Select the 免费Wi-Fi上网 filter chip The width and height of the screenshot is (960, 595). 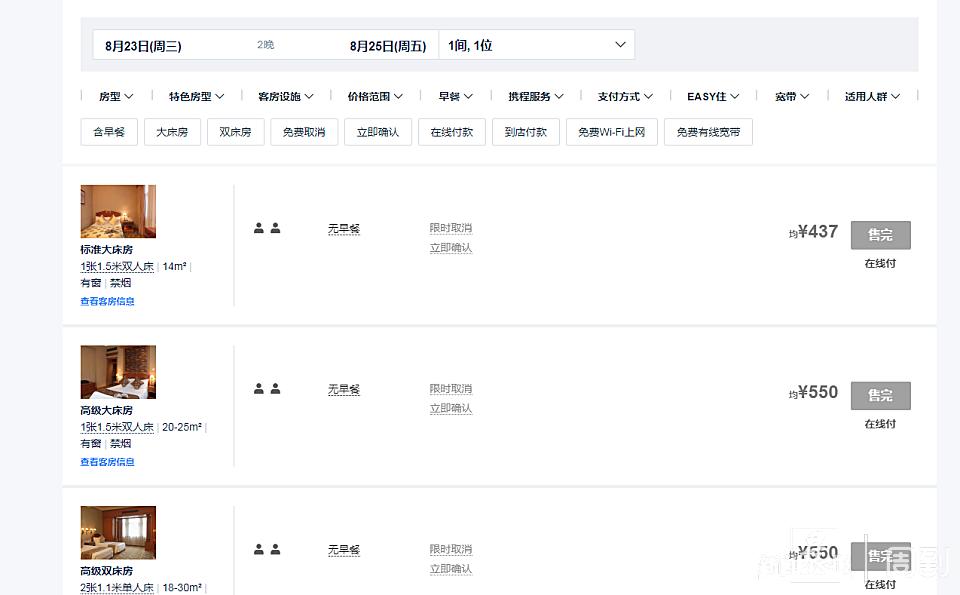pyautogui.click(x=610, y=131)
